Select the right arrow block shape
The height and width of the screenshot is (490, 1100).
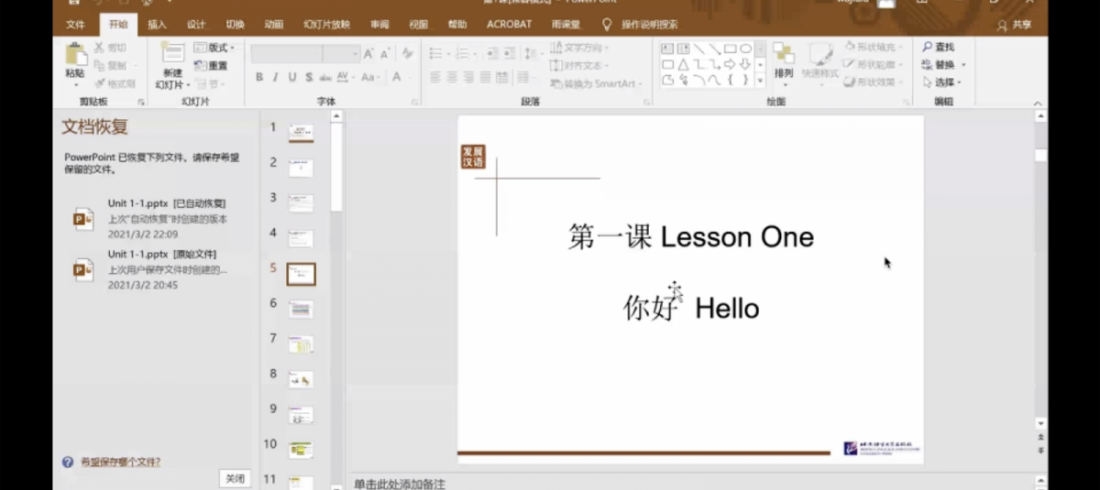point(730,65)
